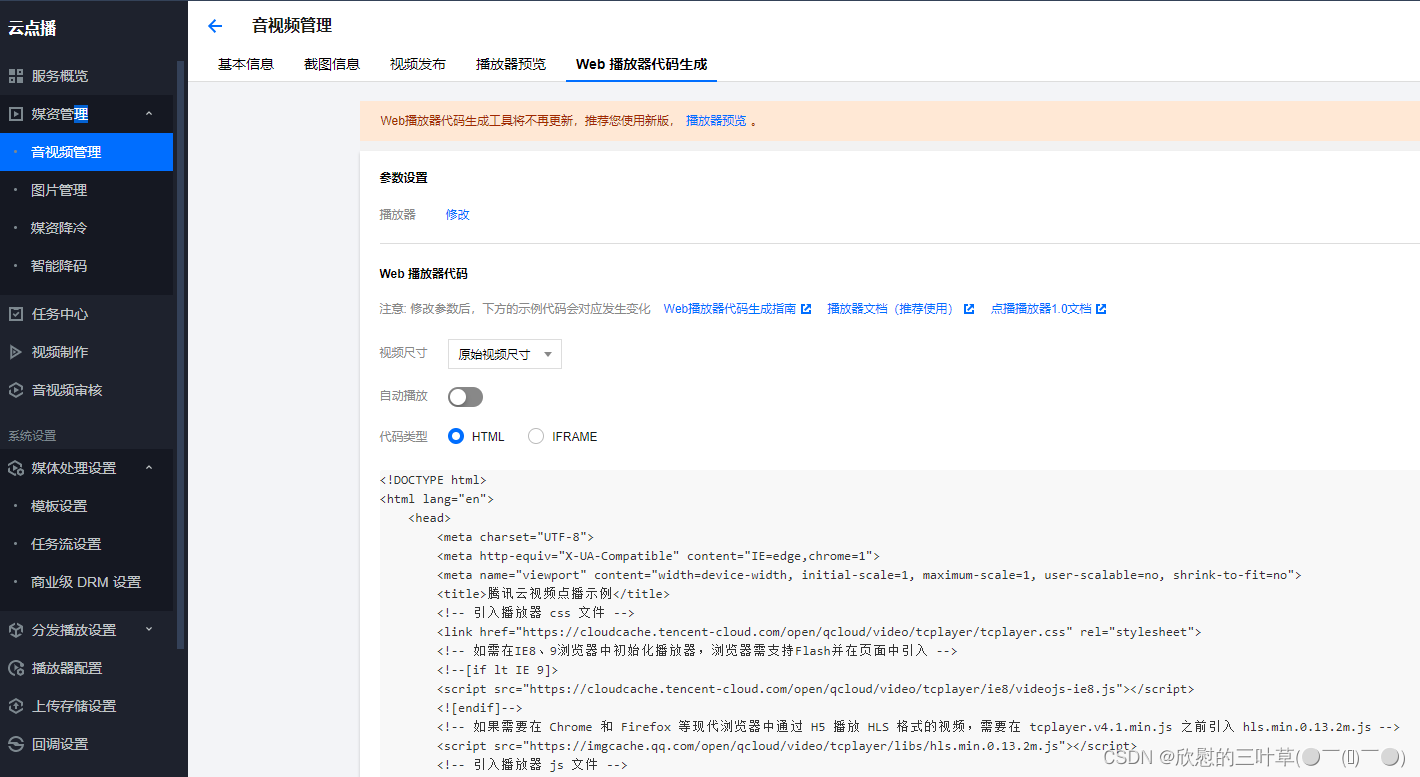Viewport: 1420px width, 777px height.
Task: Click the 任务中心 checklist icon
Action: (x=16, y=314)
